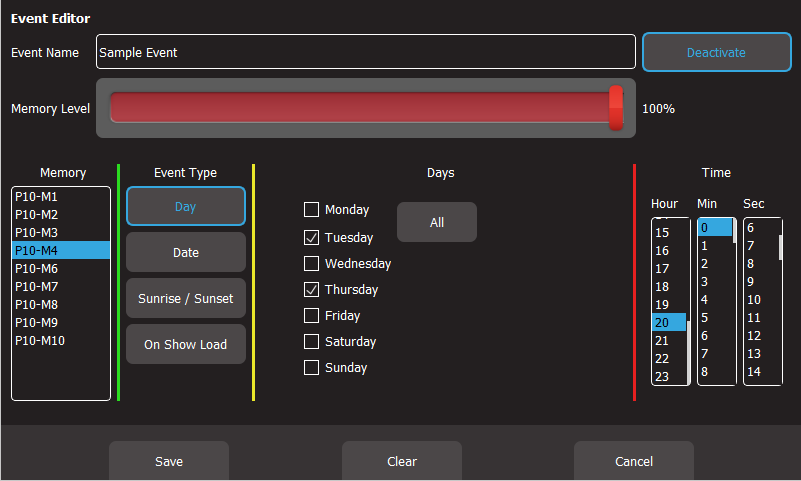Check the Sunday checkbox
Screen dimensions: 801x481
(x=312, y=368)
